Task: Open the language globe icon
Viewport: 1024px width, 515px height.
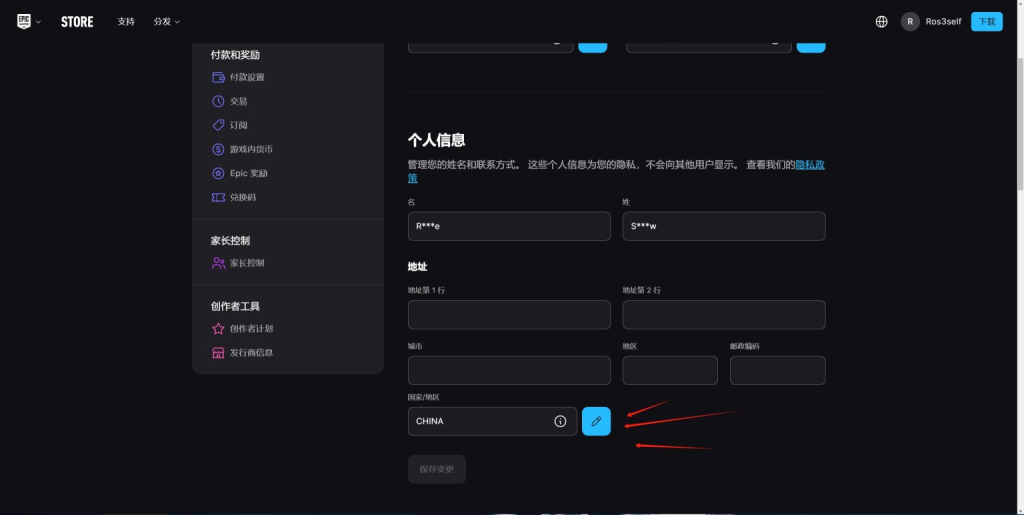Action: point(881,21)
